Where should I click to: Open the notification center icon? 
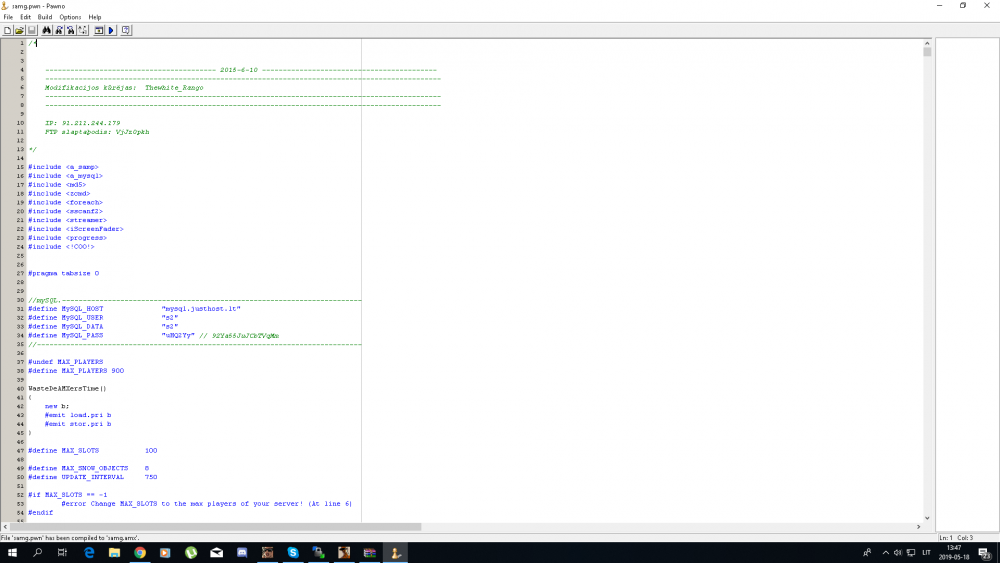click(985, 552)
